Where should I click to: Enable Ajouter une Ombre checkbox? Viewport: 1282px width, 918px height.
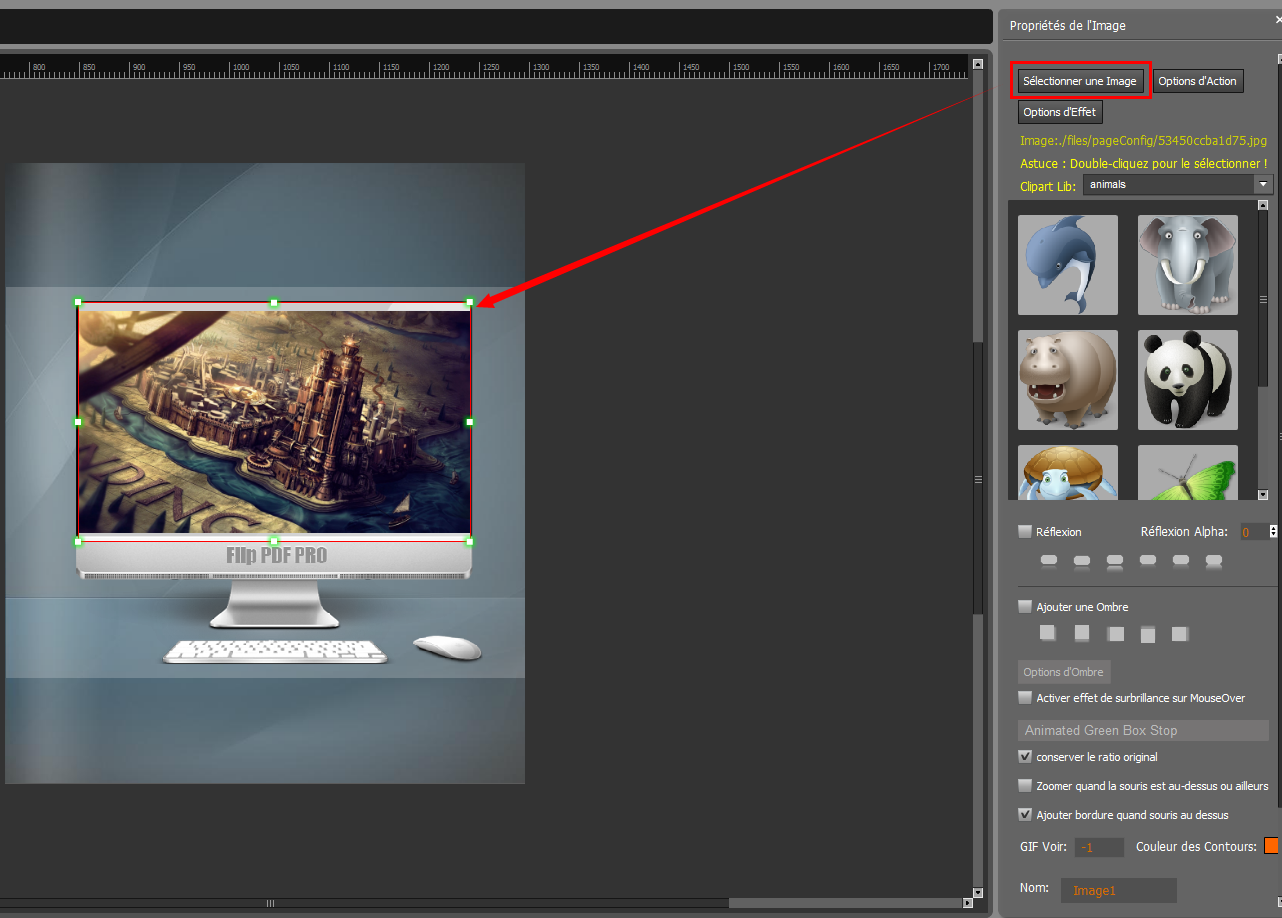(1025, 606)
